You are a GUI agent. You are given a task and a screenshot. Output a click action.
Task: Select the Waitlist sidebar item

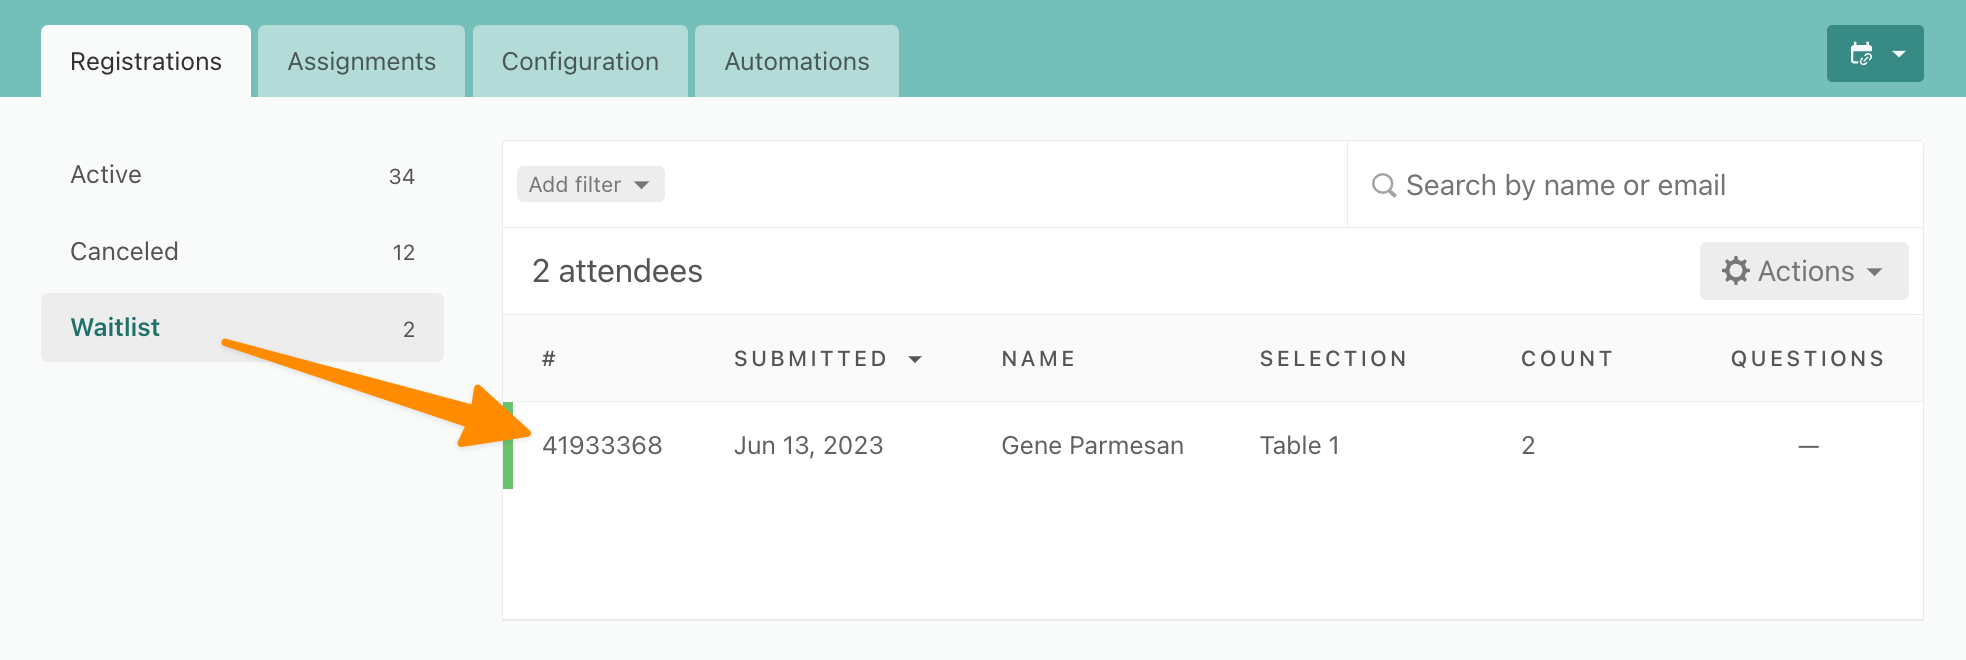coord(242,327)
